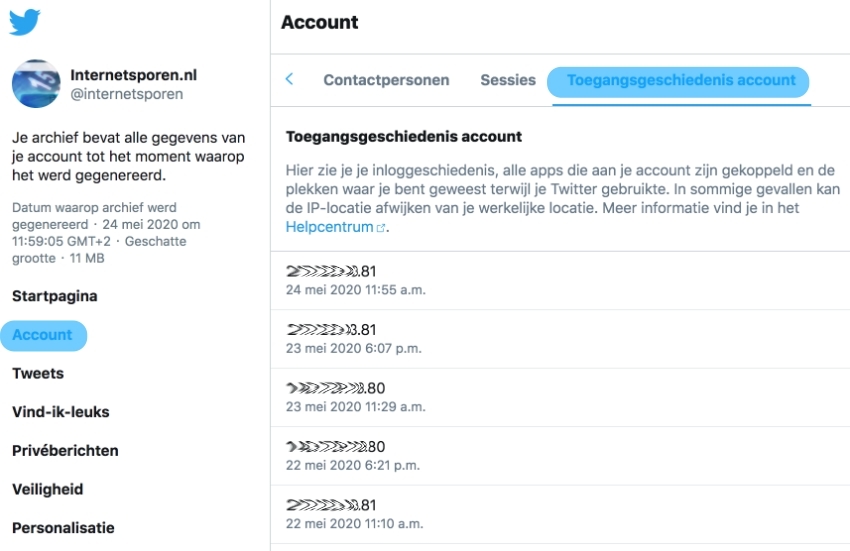Screen dimensions: 850x551
Task: Select Account in the sidebar
Action: [43, 335]
